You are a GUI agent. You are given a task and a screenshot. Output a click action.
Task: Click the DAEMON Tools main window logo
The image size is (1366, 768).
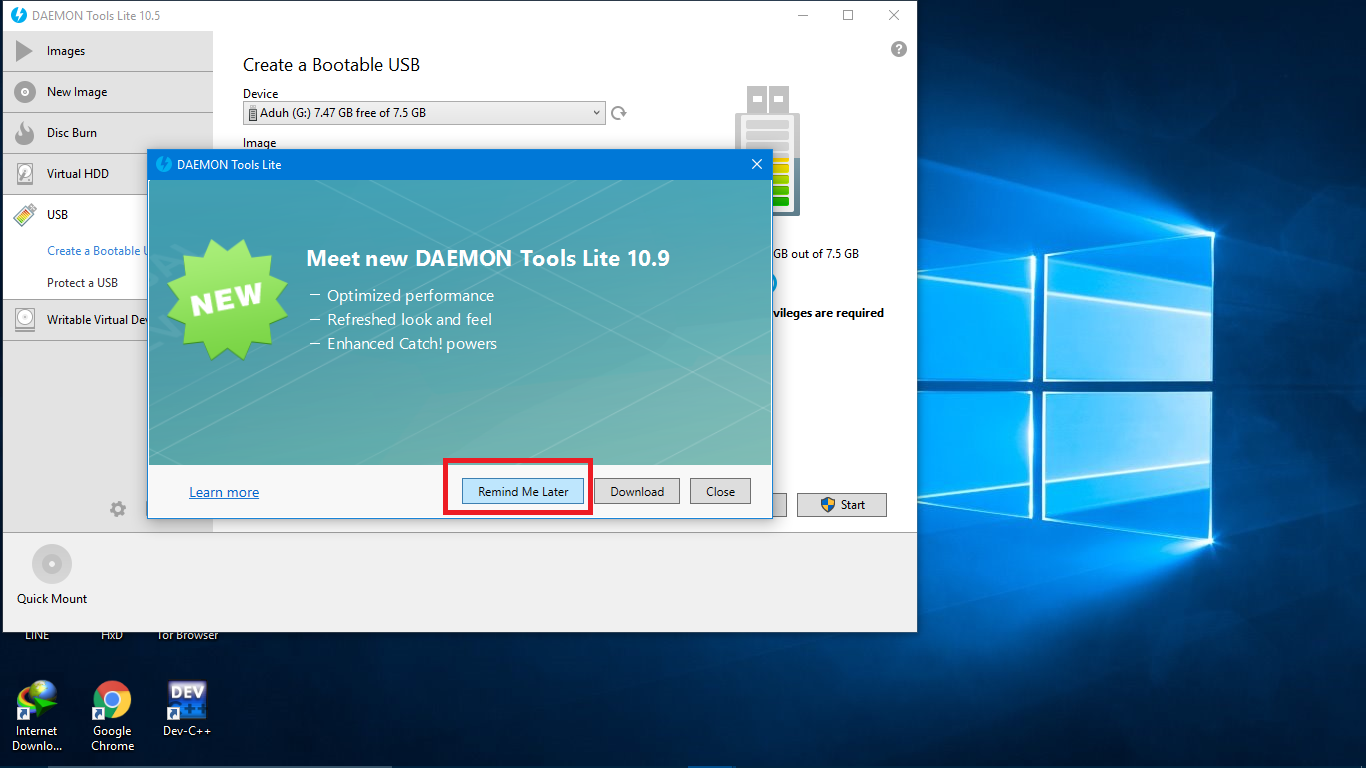tap(18, 16)
